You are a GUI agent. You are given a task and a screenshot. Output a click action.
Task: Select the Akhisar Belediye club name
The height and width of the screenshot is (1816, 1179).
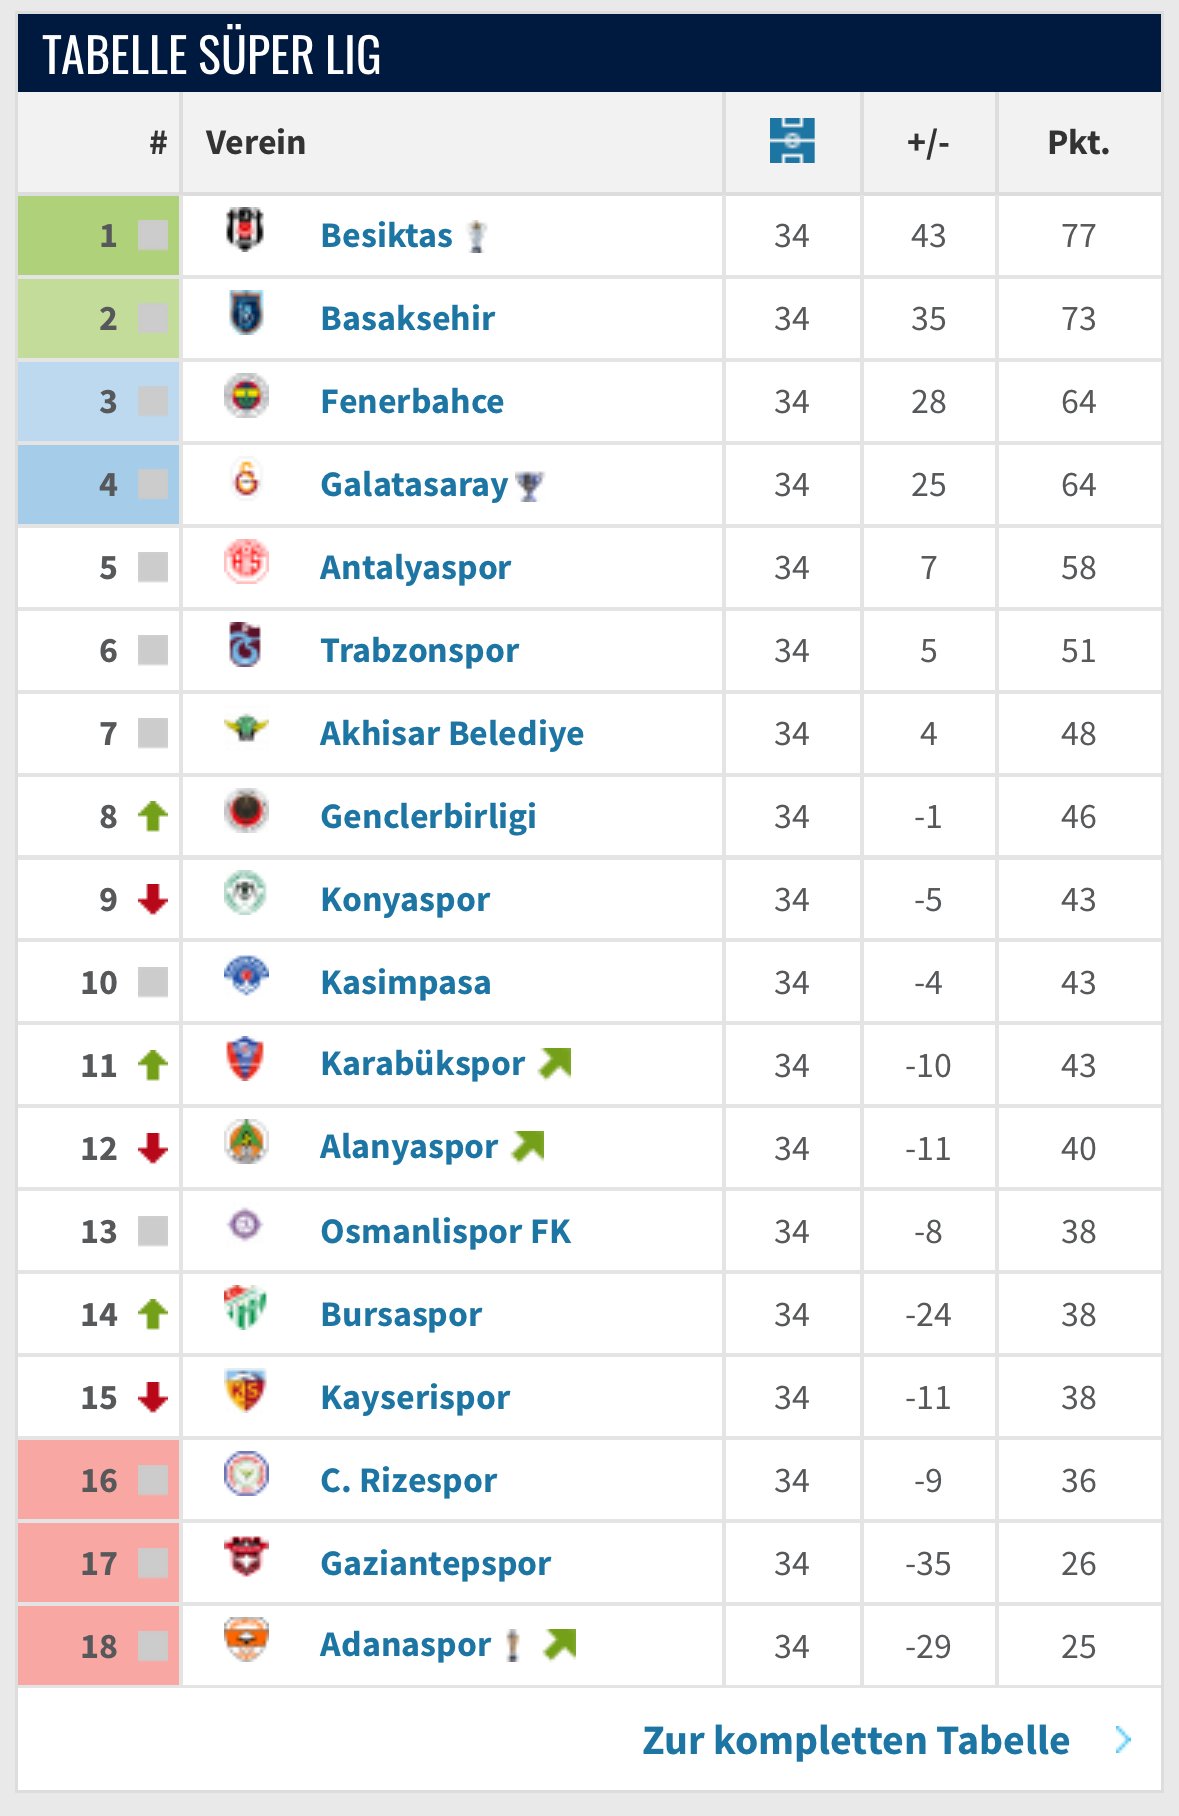click(x=451, y=734)
